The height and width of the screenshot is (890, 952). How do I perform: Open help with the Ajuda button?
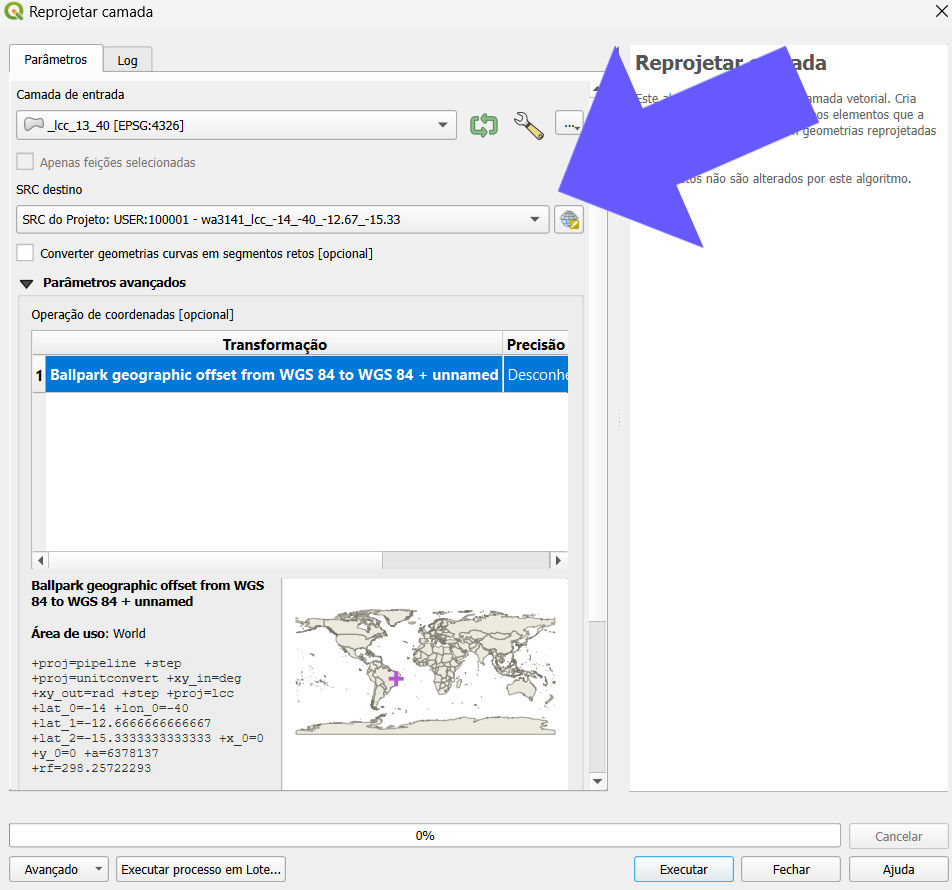pyautogui.click(x=897, y=869)
